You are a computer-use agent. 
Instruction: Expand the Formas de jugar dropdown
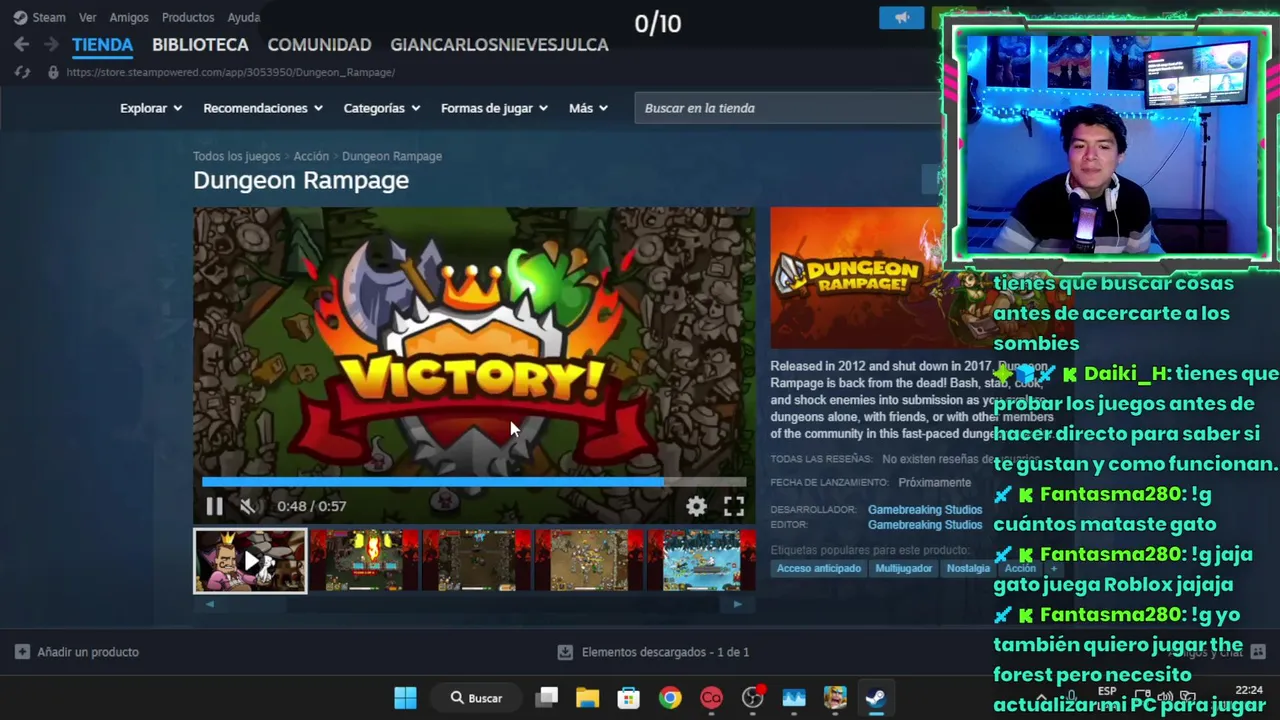(495, 108)
